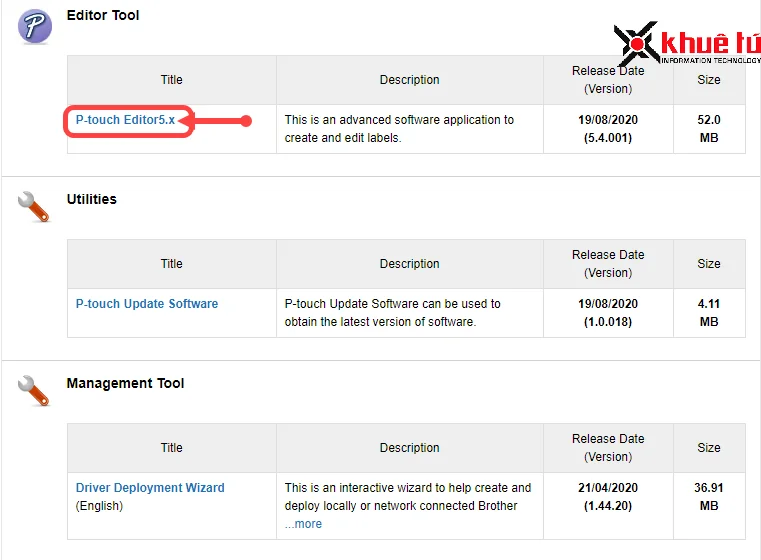This screenshot has width=761, height=560.
Task: Click the red arrow pointing at P-touch Editor5.x
Action: [220, 121]
